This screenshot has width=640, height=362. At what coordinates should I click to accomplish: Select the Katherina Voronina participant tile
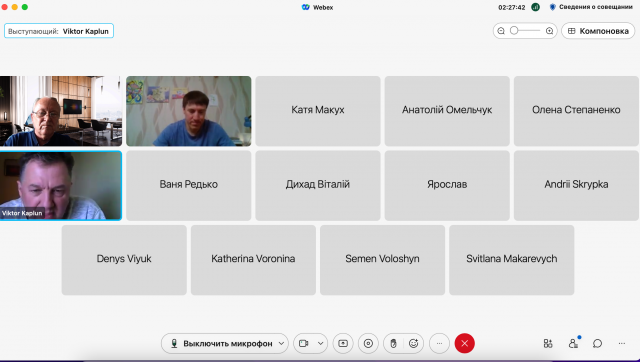pyautogui.click(x=253, y=260)
